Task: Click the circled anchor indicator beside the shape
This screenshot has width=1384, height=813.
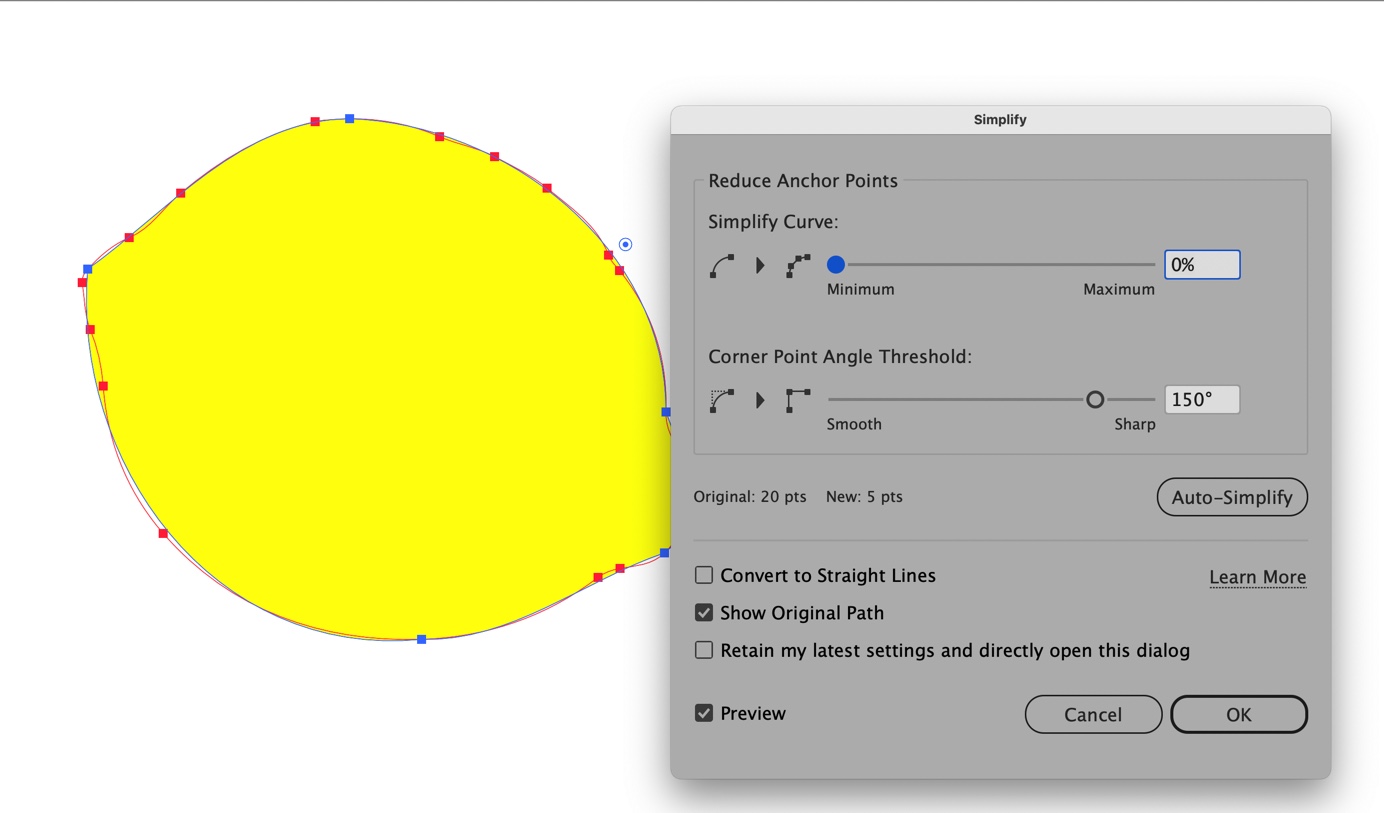Action: [x=625, y=243]
